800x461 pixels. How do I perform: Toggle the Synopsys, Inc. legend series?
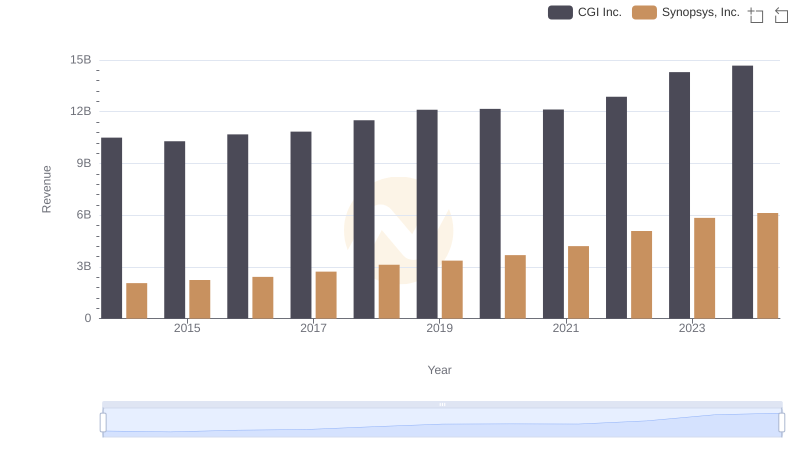point(686,12)
